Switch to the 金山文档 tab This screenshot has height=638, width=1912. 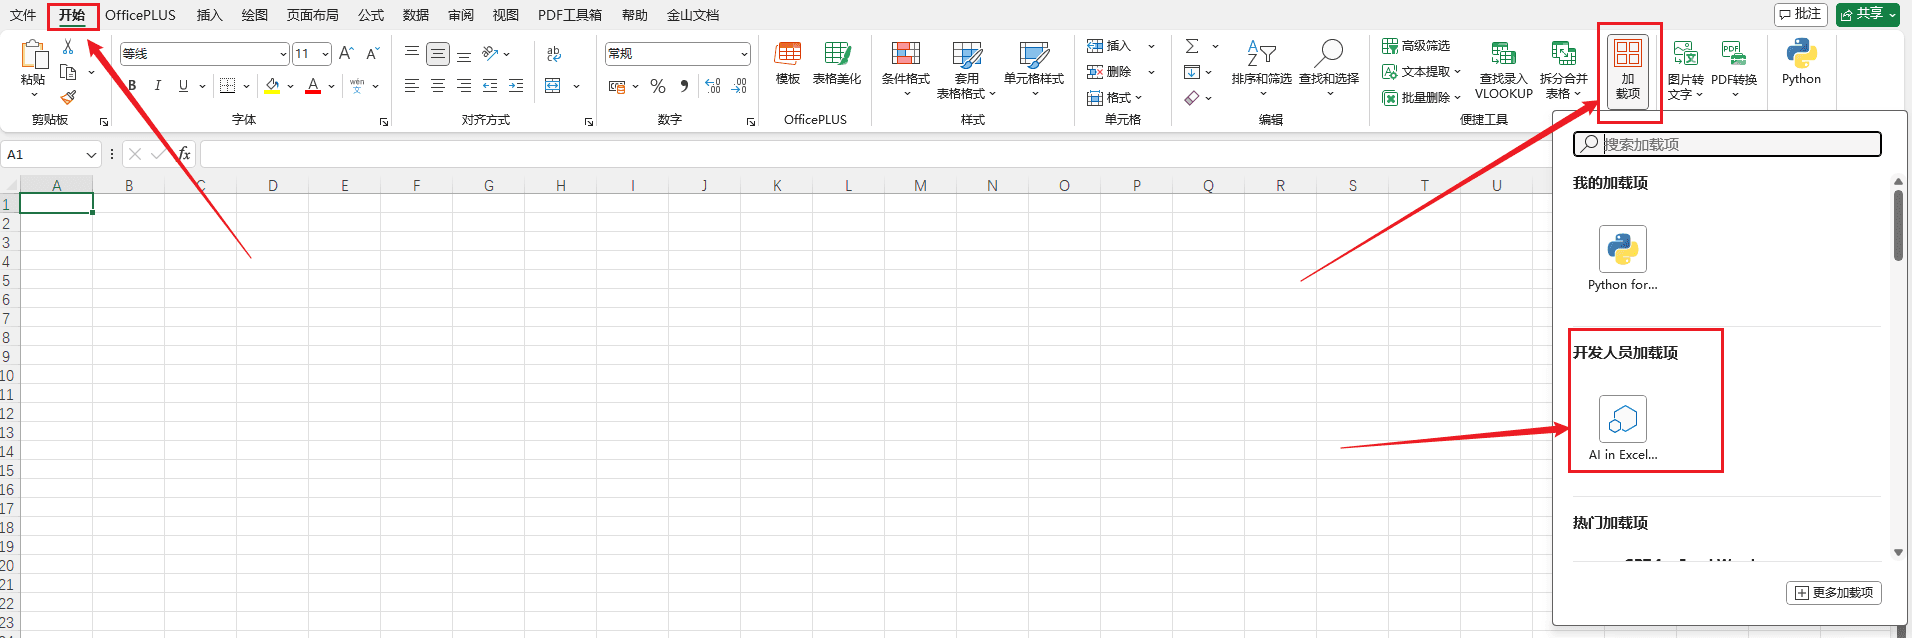pyautogui.click(x=693, y=15)
